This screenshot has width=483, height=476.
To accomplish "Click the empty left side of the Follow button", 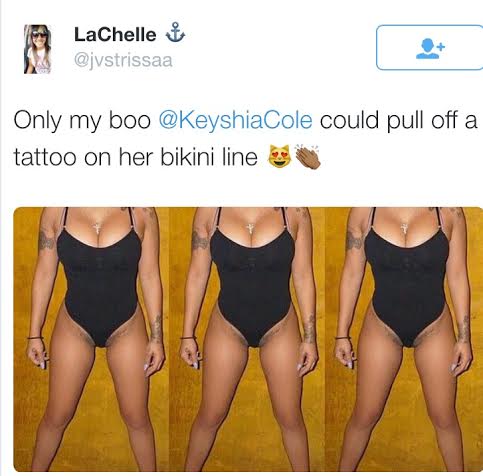I will pyautogui.click(x=395, y=48).
